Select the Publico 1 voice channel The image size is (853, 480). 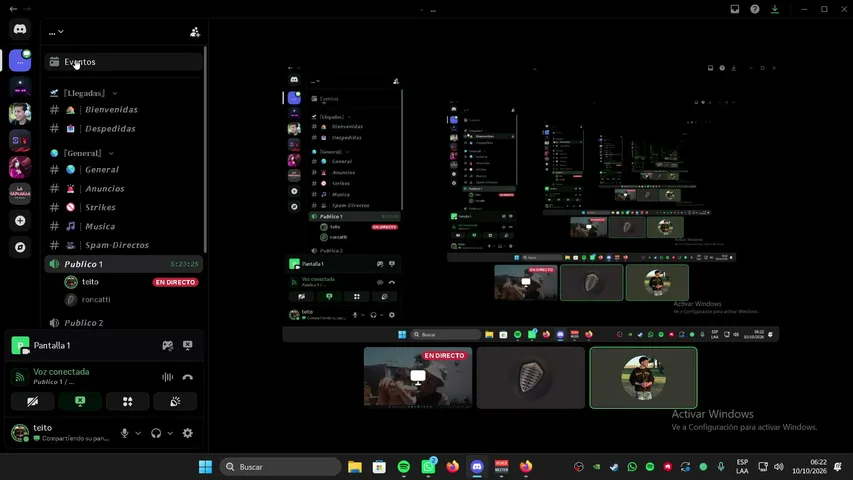point(123,264)
